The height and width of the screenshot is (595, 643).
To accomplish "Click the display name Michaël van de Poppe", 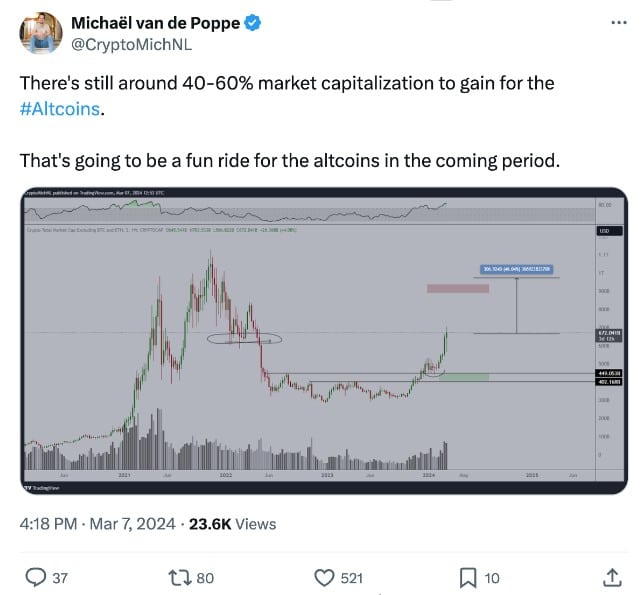I will [x=156, y=22].
